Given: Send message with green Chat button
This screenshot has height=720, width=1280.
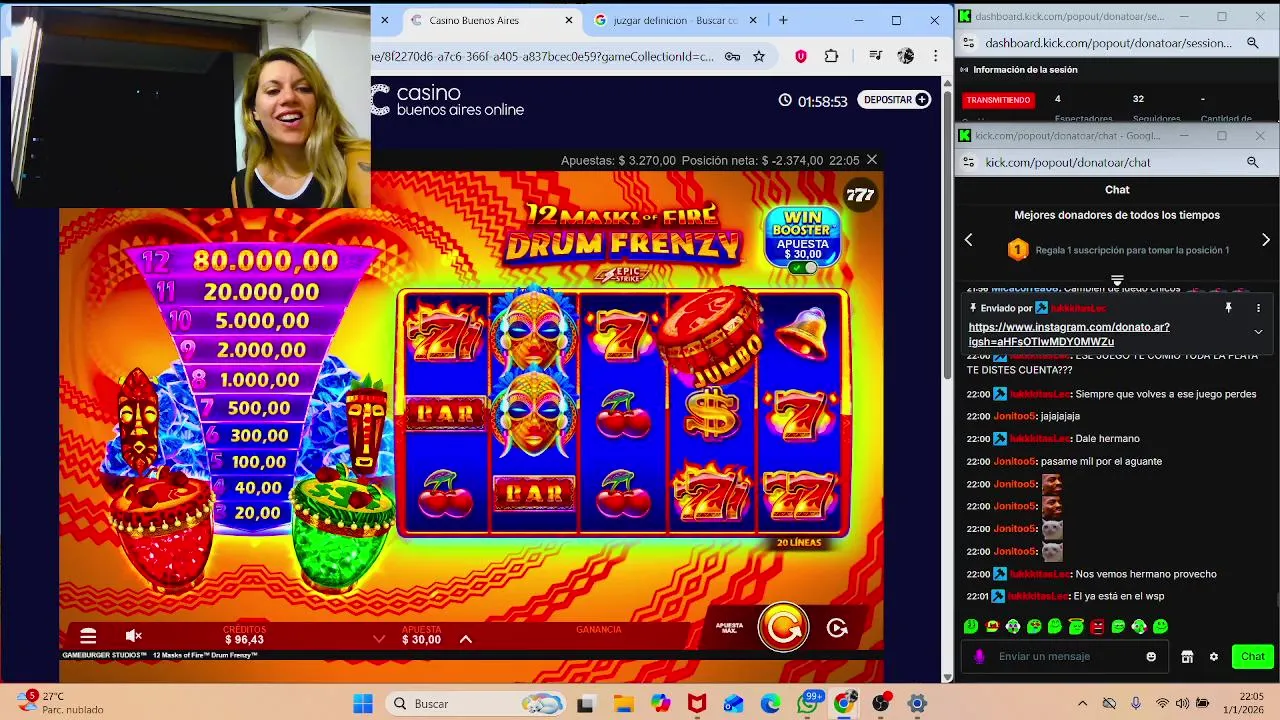Looking at the screenshot, I should click(x=1252, y=656).
